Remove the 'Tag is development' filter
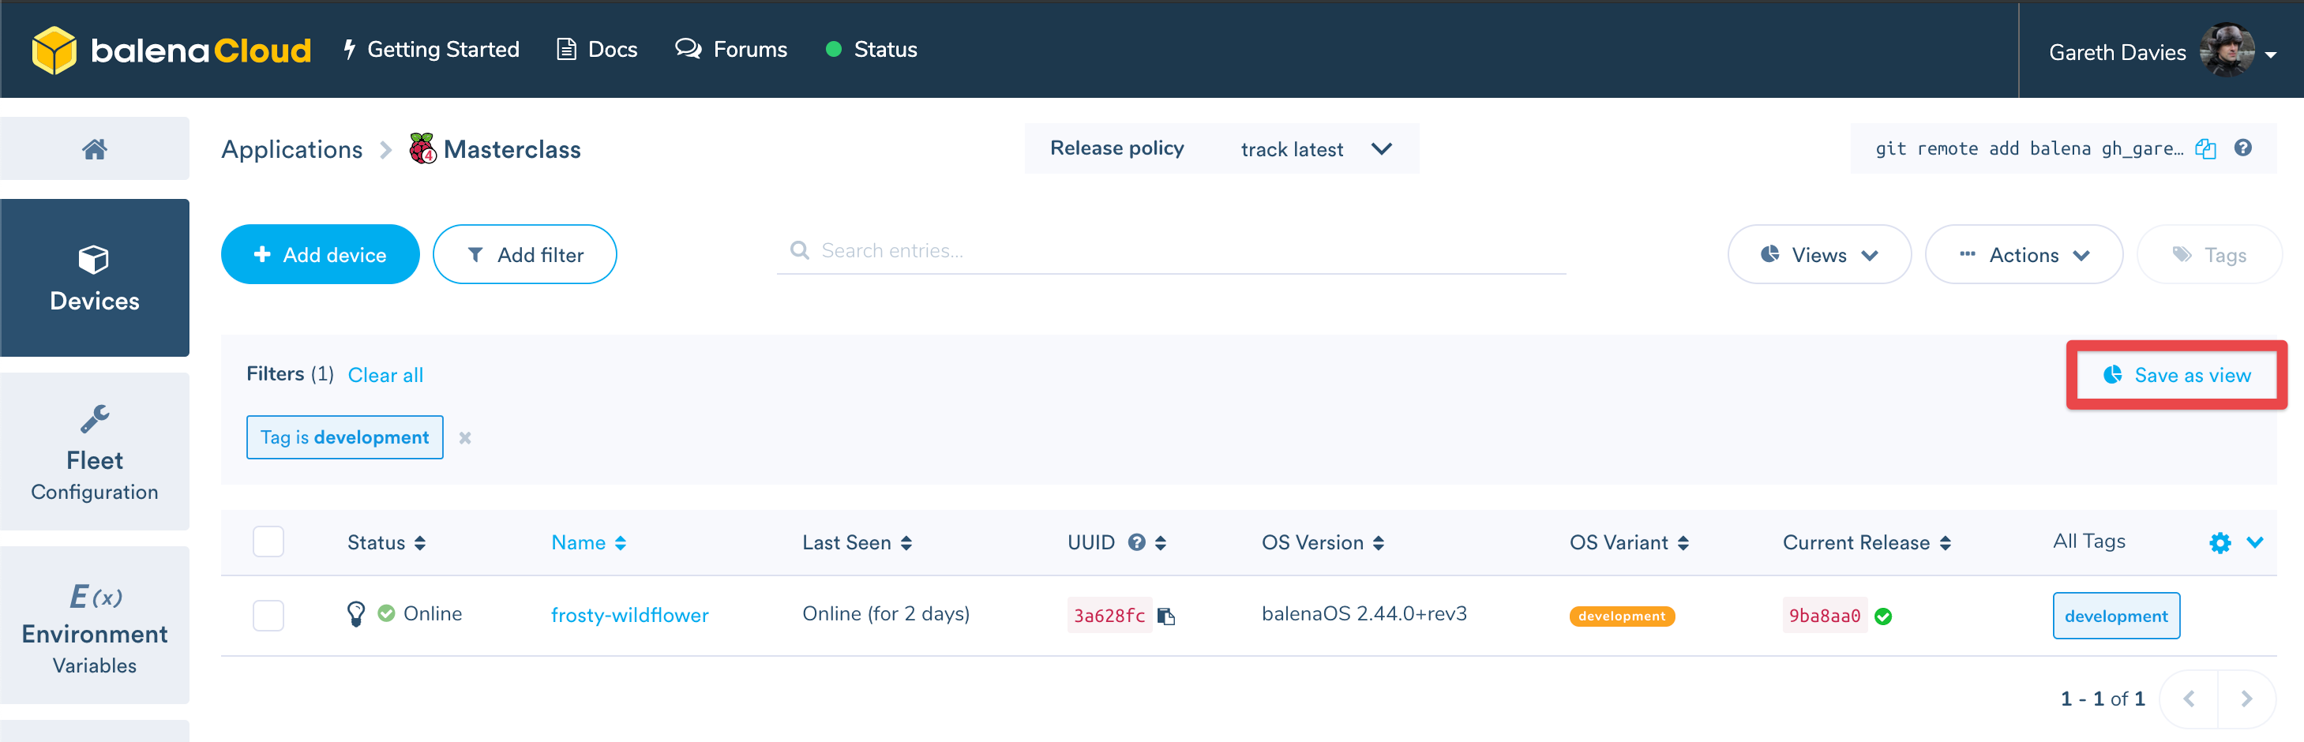2304x742 pixels. coord(465,438)
